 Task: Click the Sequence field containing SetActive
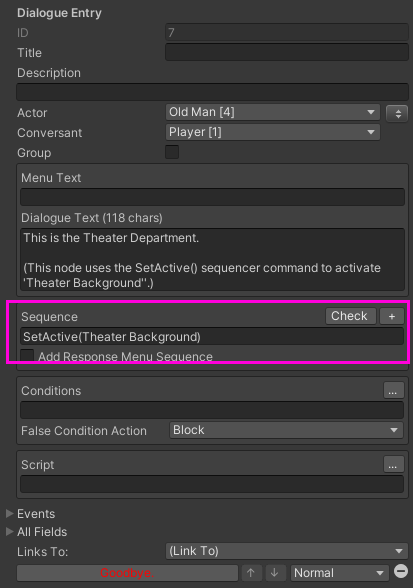click(x=212, y=336)
